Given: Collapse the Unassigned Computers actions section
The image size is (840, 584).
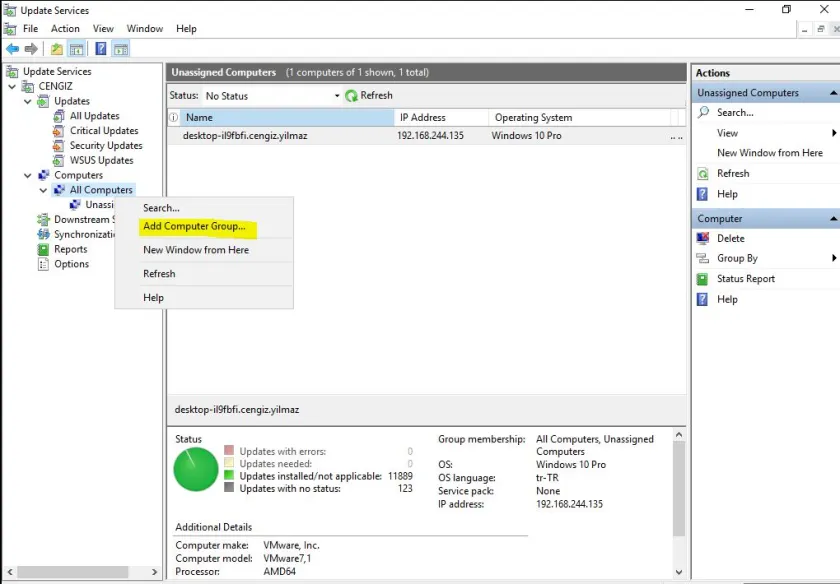Looking at the screenshot, I should click(833, 93).
